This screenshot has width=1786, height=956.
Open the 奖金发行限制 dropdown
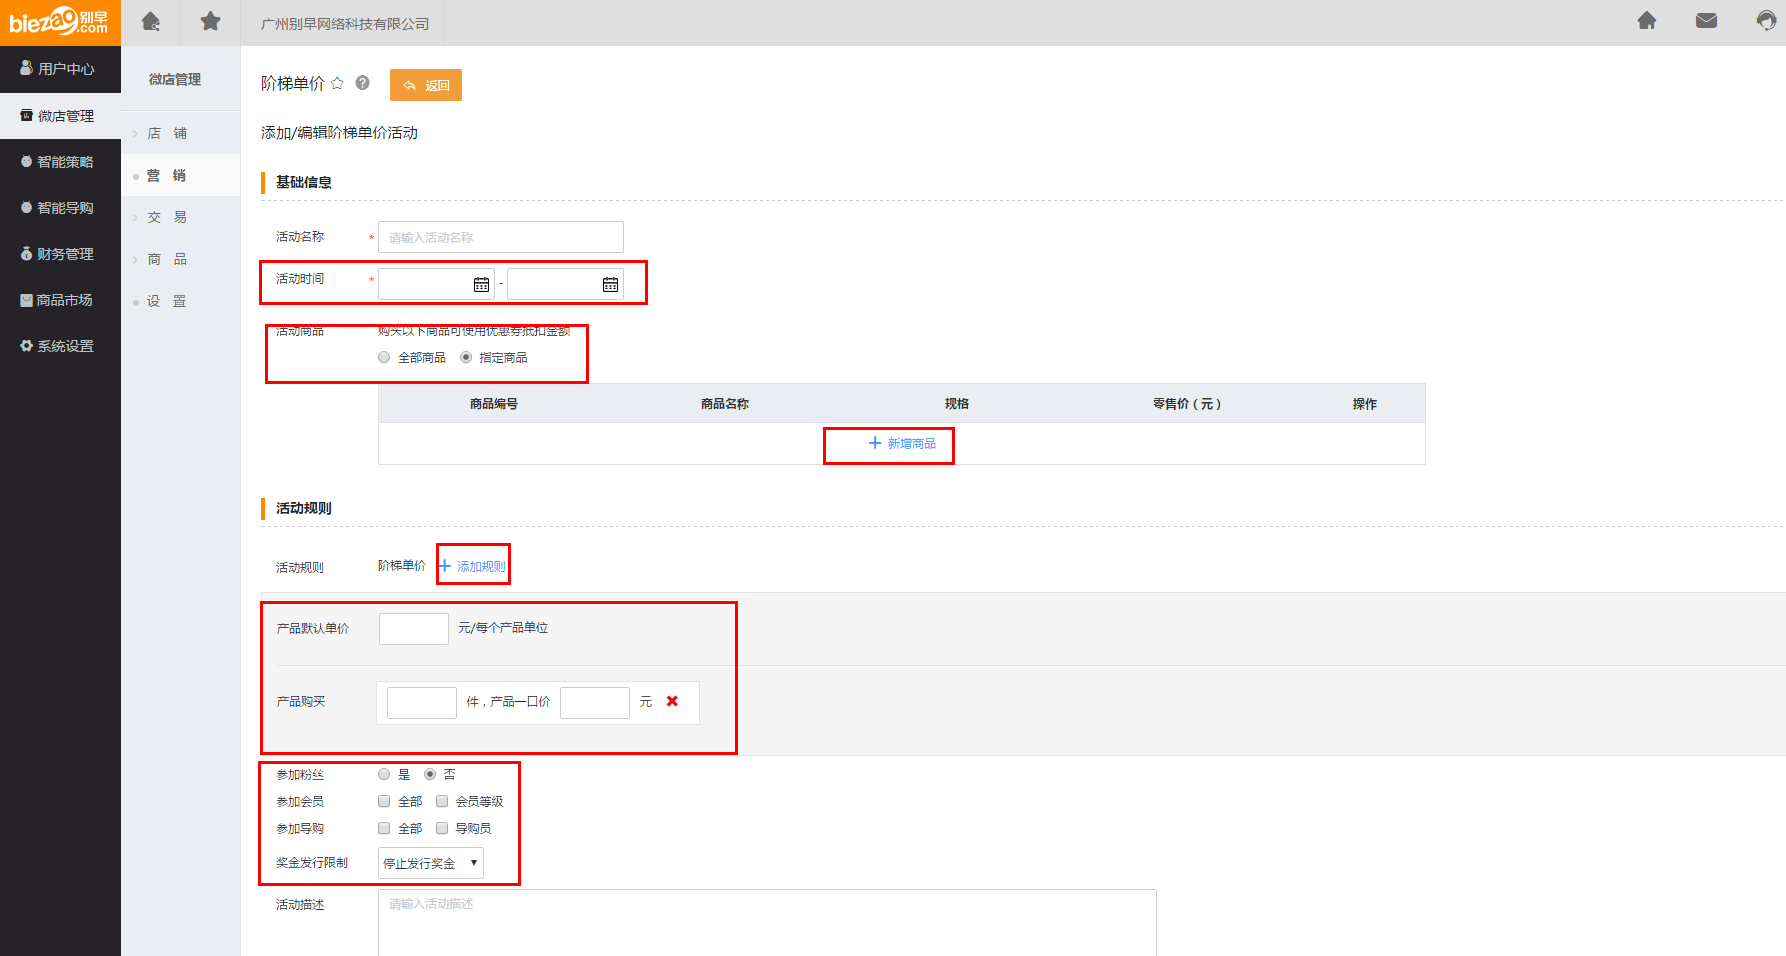(x=430, y=863)
